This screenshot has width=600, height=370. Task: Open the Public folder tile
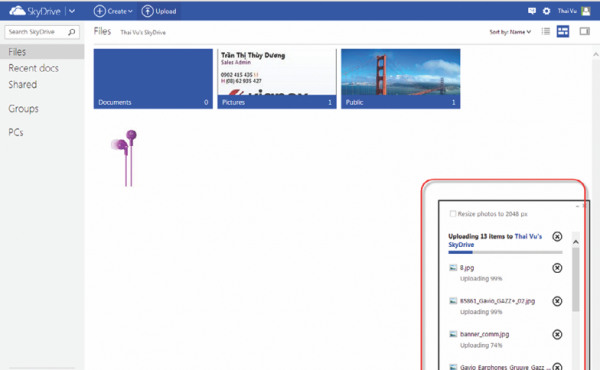click(x=401, y=79)
